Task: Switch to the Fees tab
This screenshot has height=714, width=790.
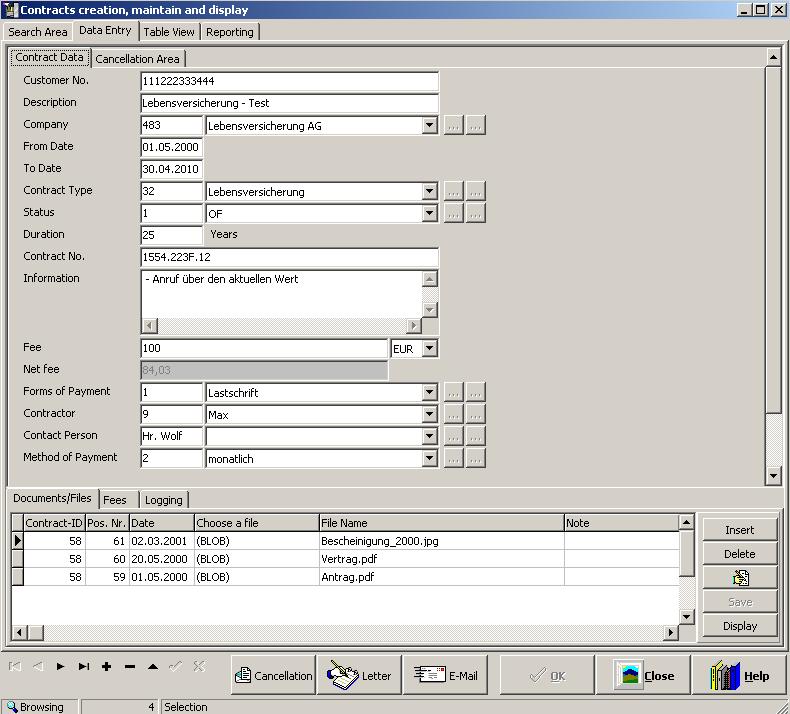Action: point(115,499)
